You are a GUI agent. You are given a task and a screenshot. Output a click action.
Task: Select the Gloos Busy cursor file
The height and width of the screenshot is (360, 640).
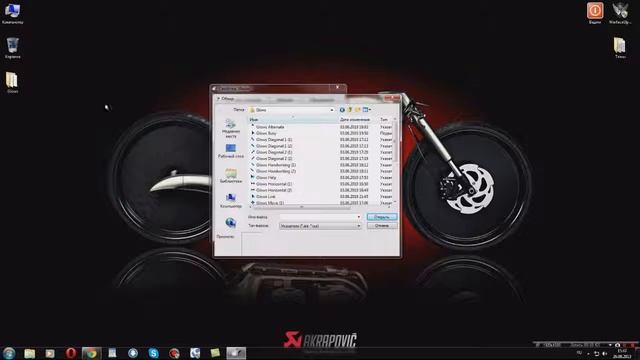tap(266, 133)
